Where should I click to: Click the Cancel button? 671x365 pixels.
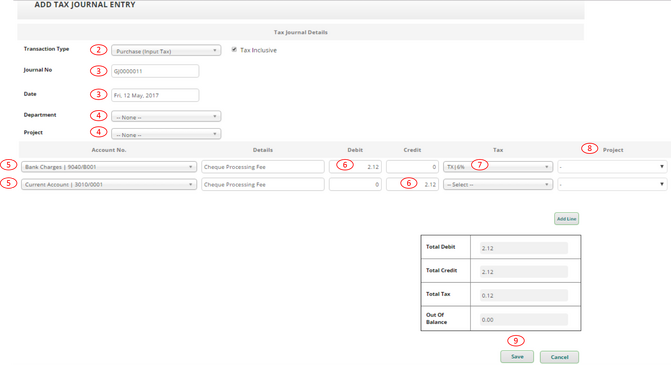point(559,357)
